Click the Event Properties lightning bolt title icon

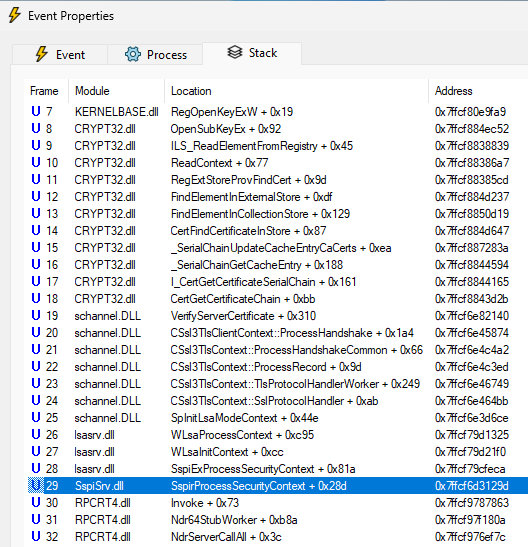(x=15, y=16)
